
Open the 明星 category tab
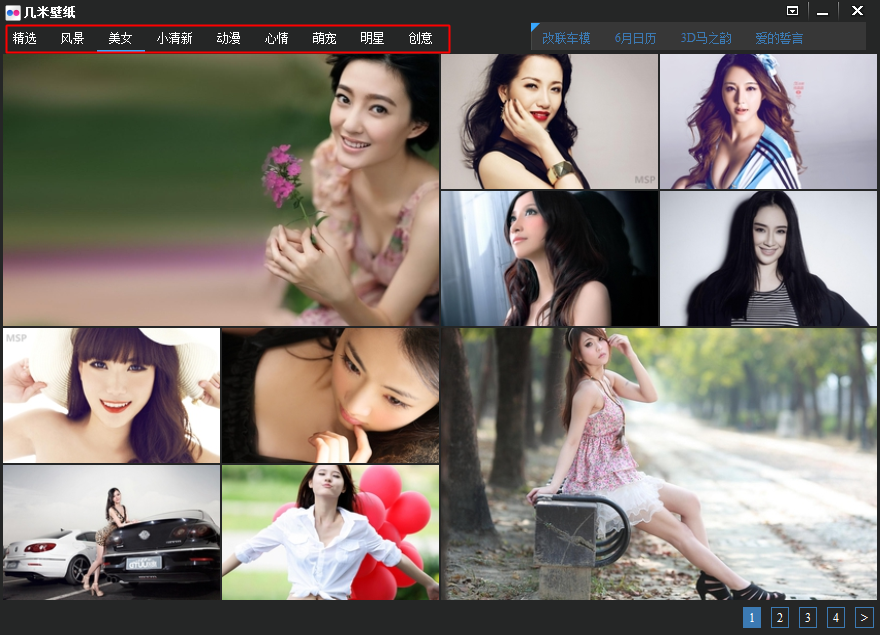point(373,38)
